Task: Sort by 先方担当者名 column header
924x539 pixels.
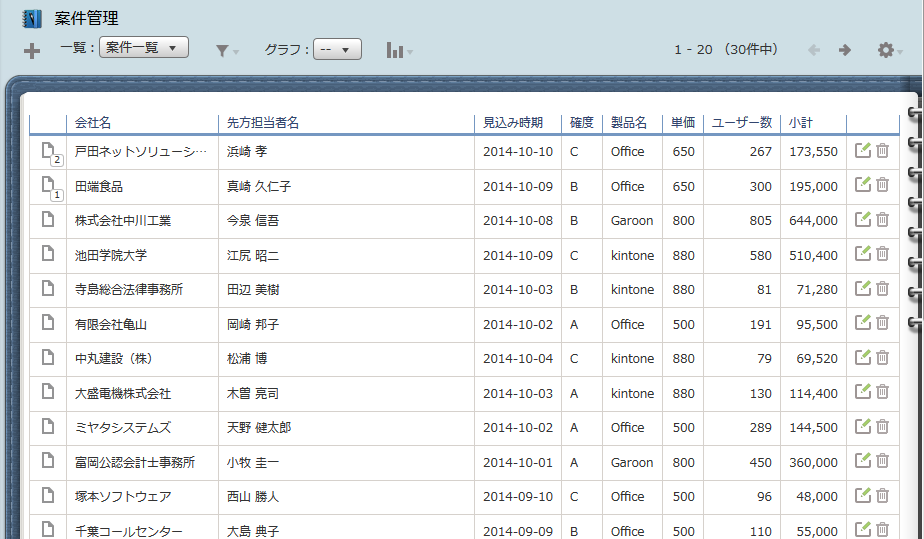Action: tap(263, 123)
